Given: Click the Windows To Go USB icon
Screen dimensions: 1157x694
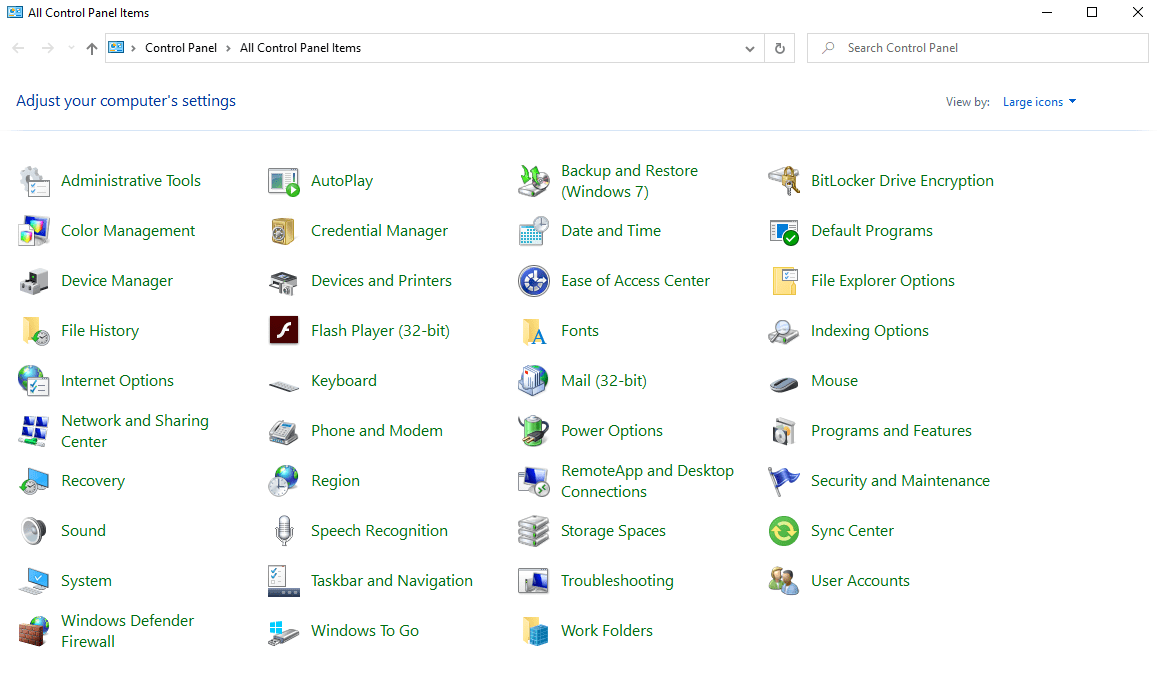Looking at the screenshot, I should 283,633.
